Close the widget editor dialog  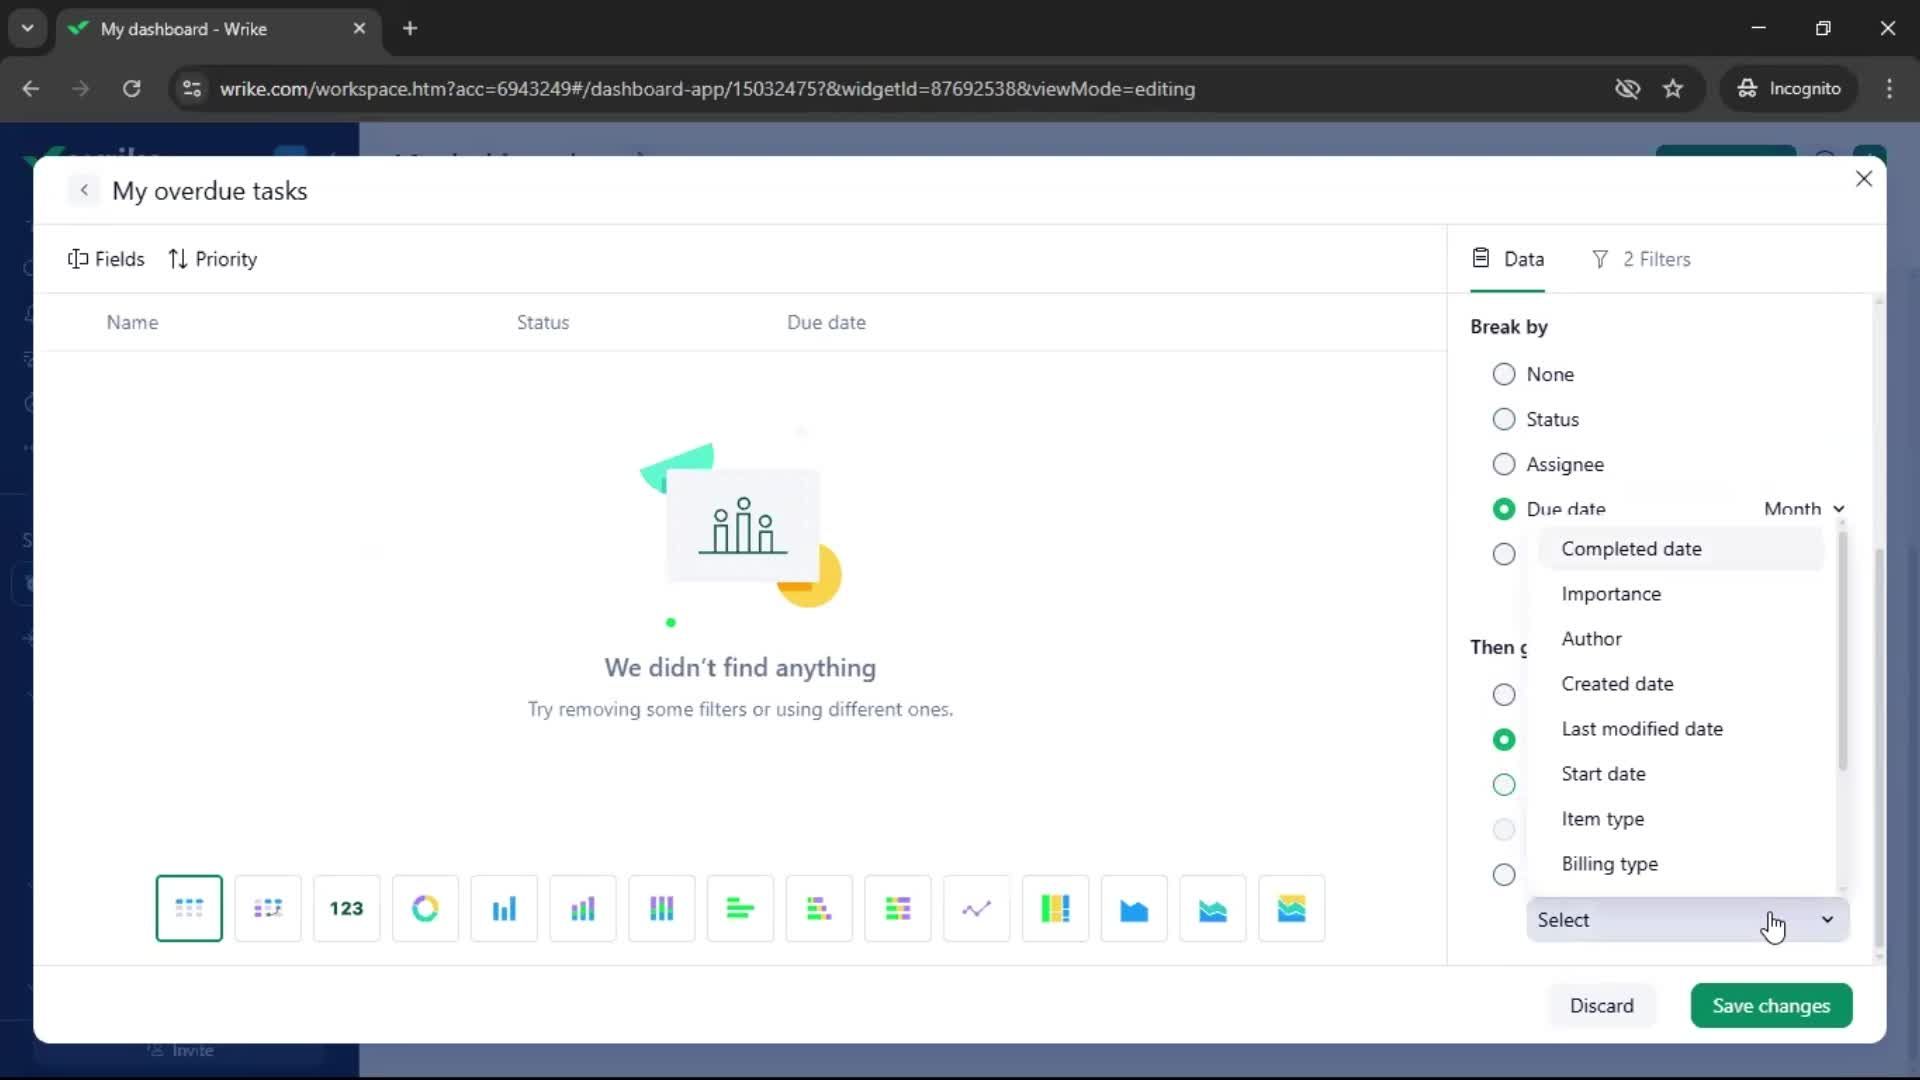[x=1863, y=179]
